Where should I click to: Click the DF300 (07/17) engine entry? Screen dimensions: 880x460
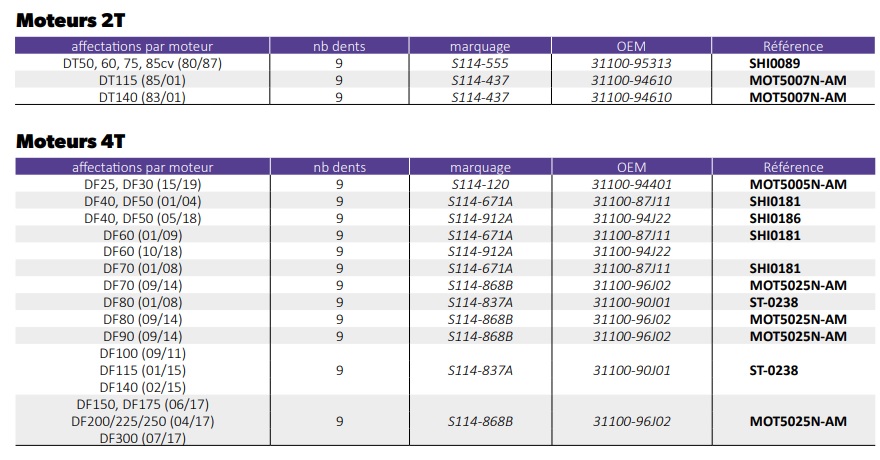pos(142,438)
